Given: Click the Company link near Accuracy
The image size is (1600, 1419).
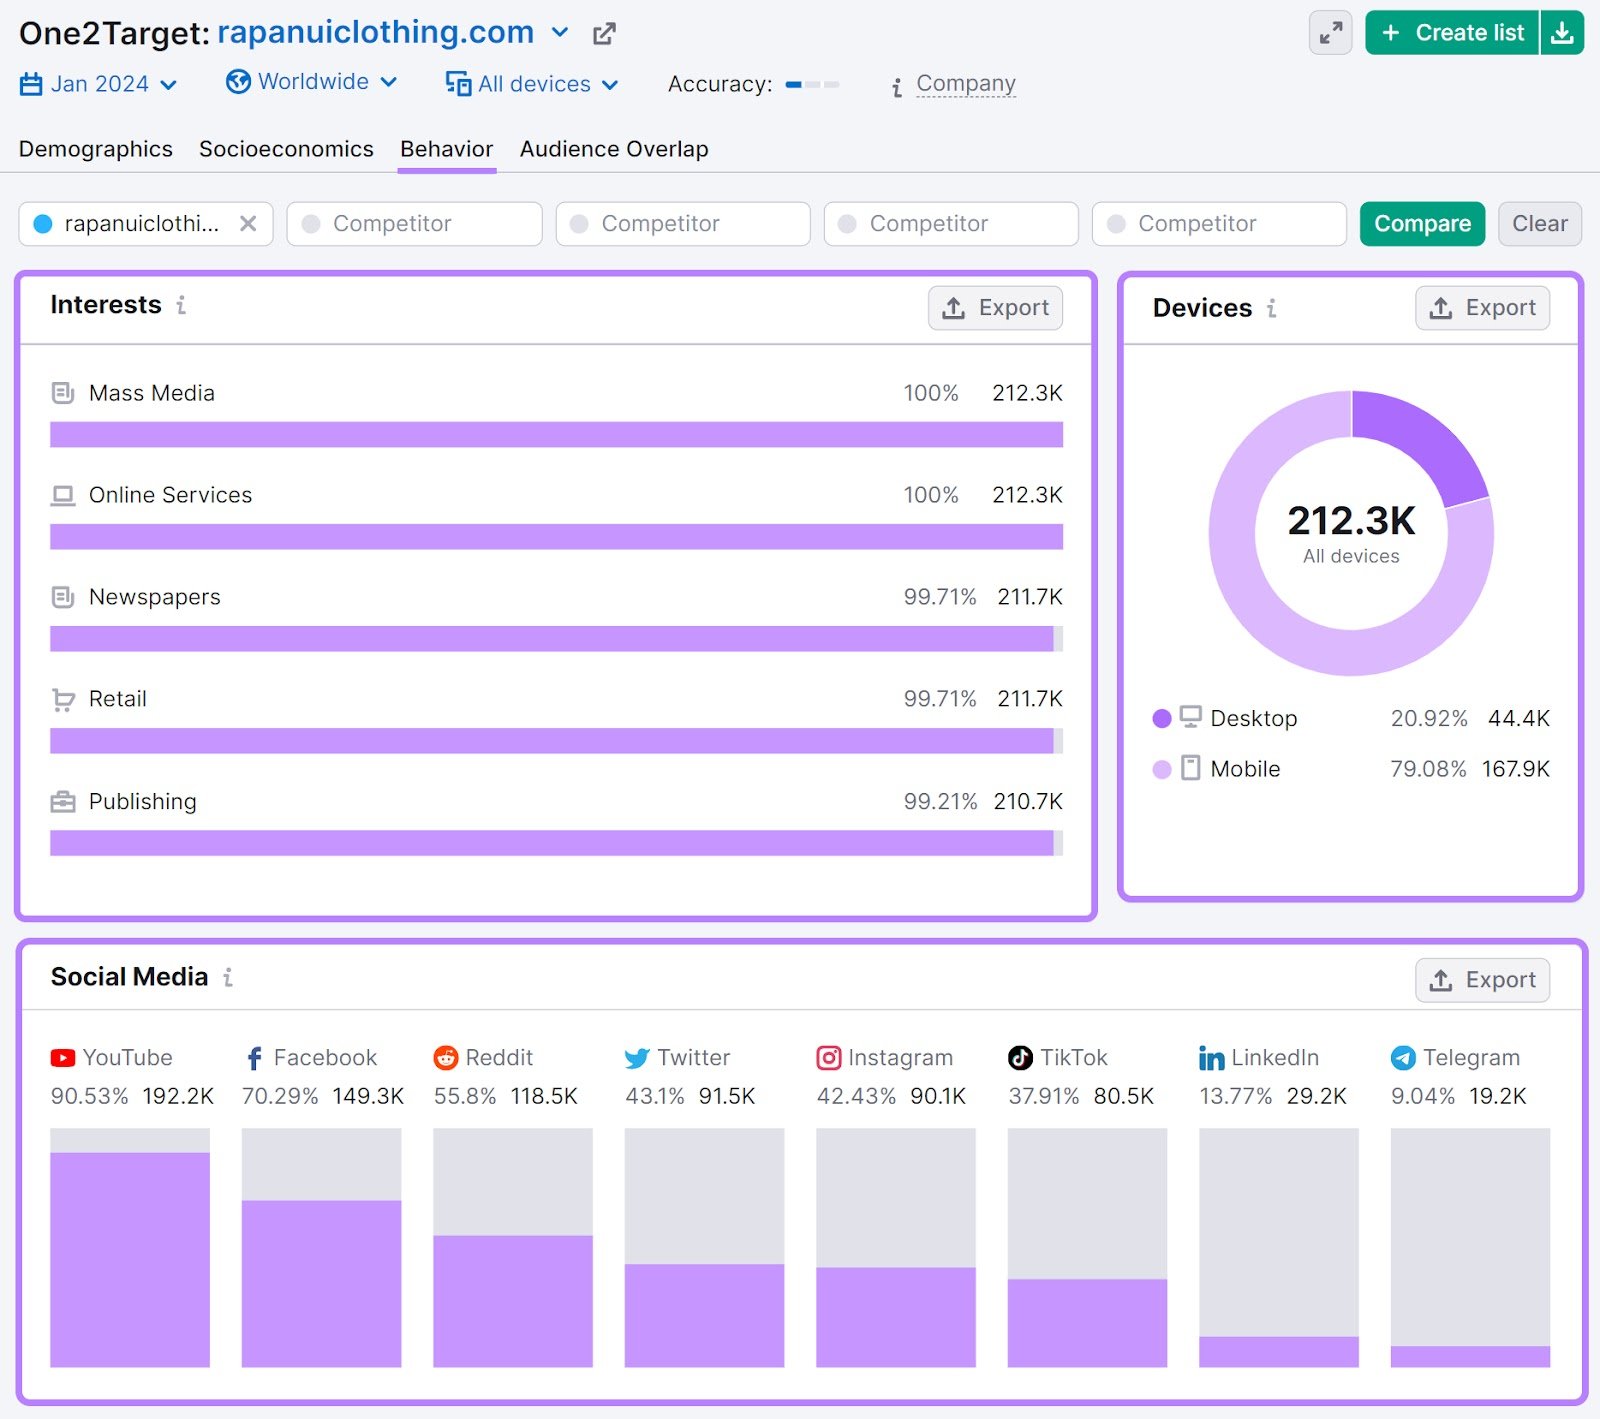Looking at the screenshot, I should [965, 83].
